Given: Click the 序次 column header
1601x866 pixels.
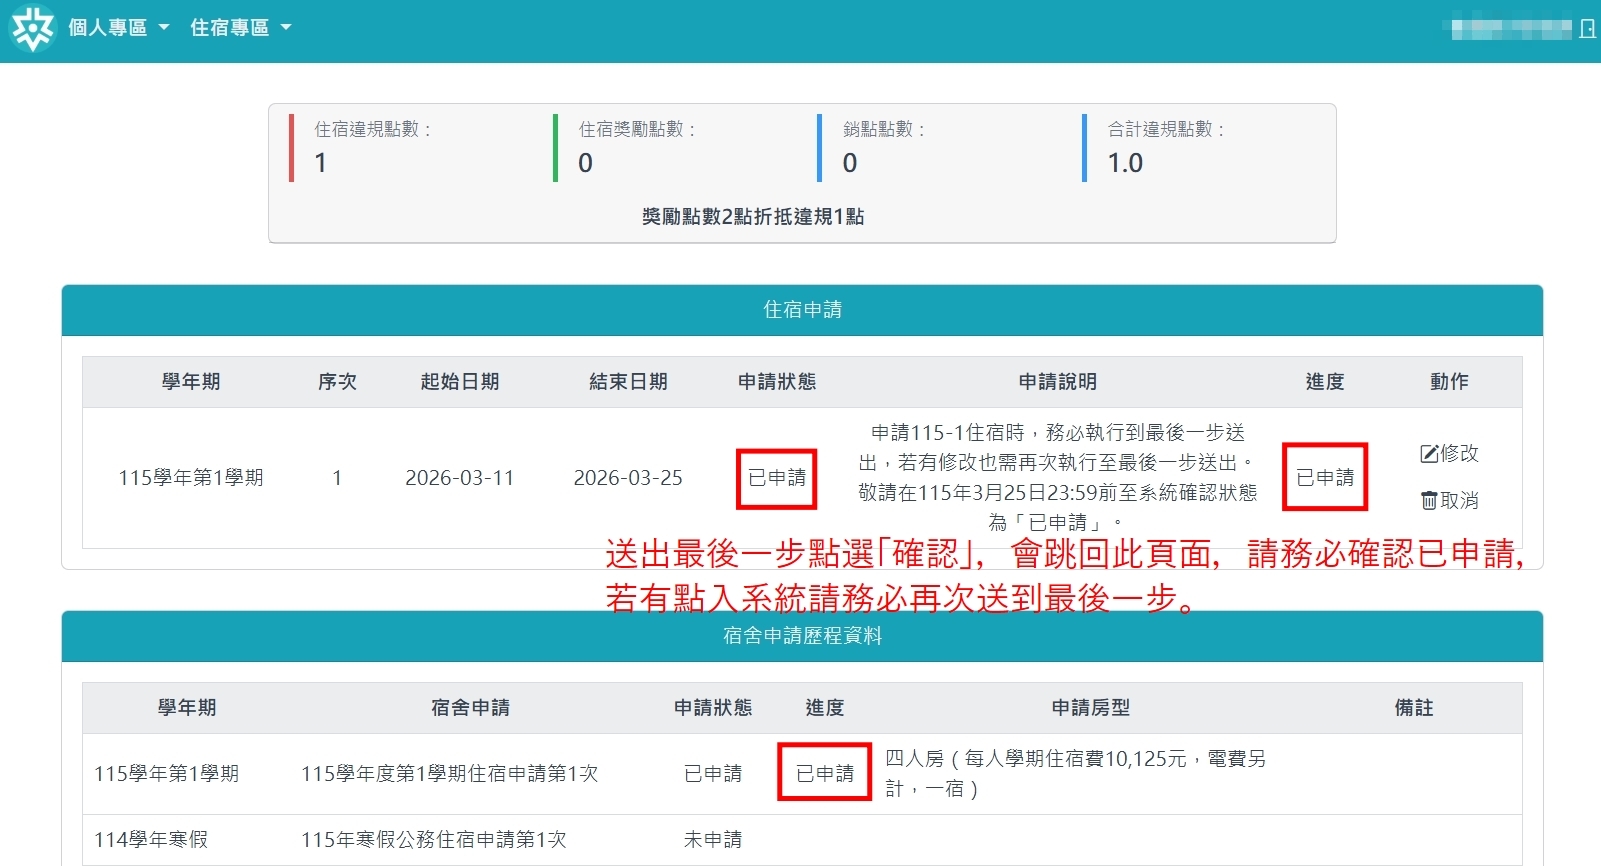Looking at the screenshot, I should 337,382.
